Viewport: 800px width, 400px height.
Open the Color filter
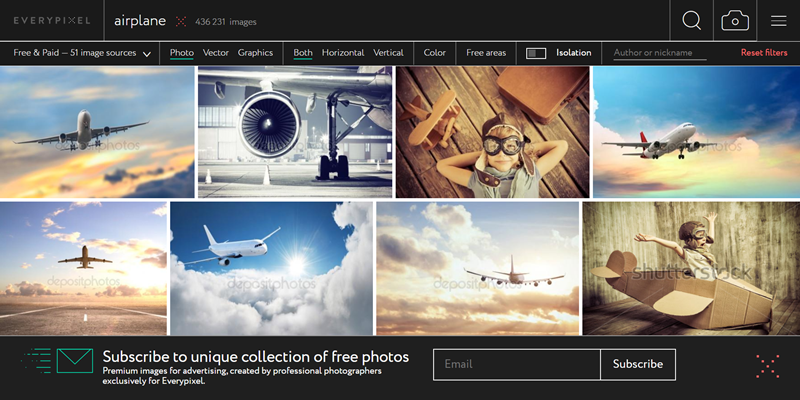(x=435, y=53)
